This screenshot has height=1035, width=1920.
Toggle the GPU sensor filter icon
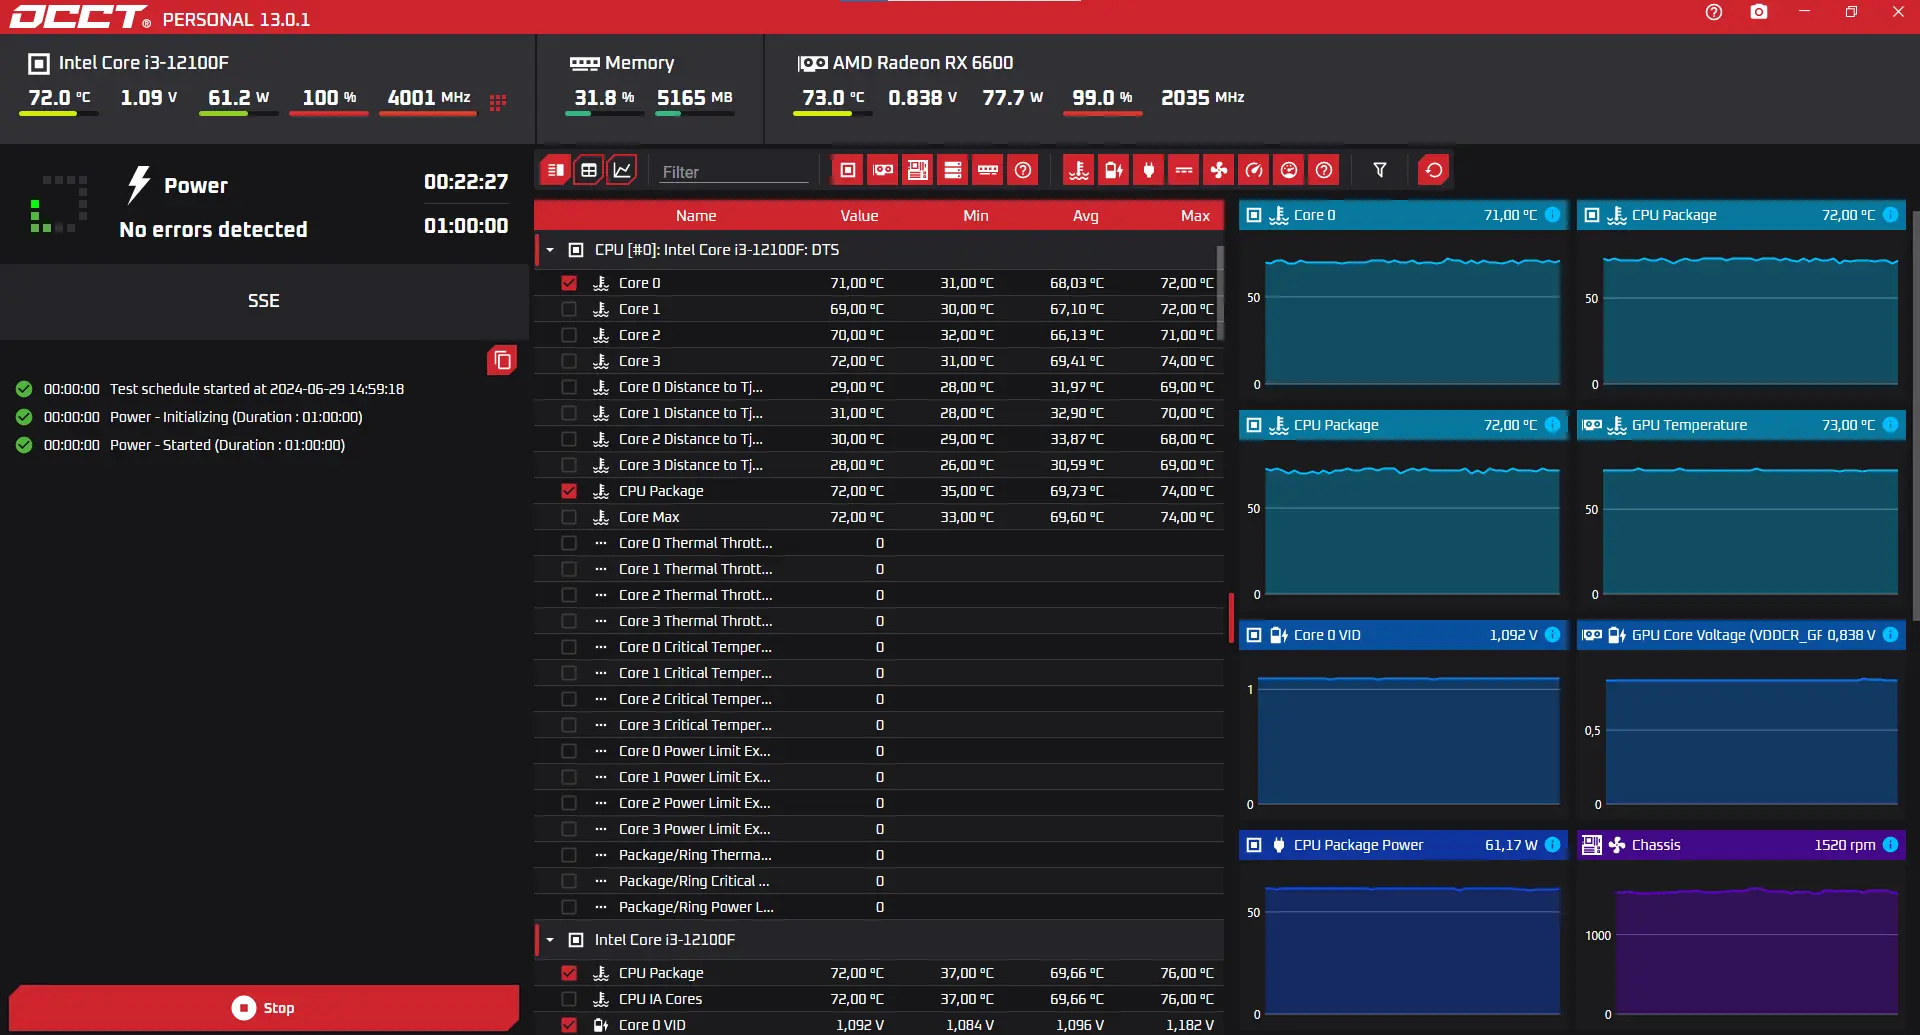point(883,170)
